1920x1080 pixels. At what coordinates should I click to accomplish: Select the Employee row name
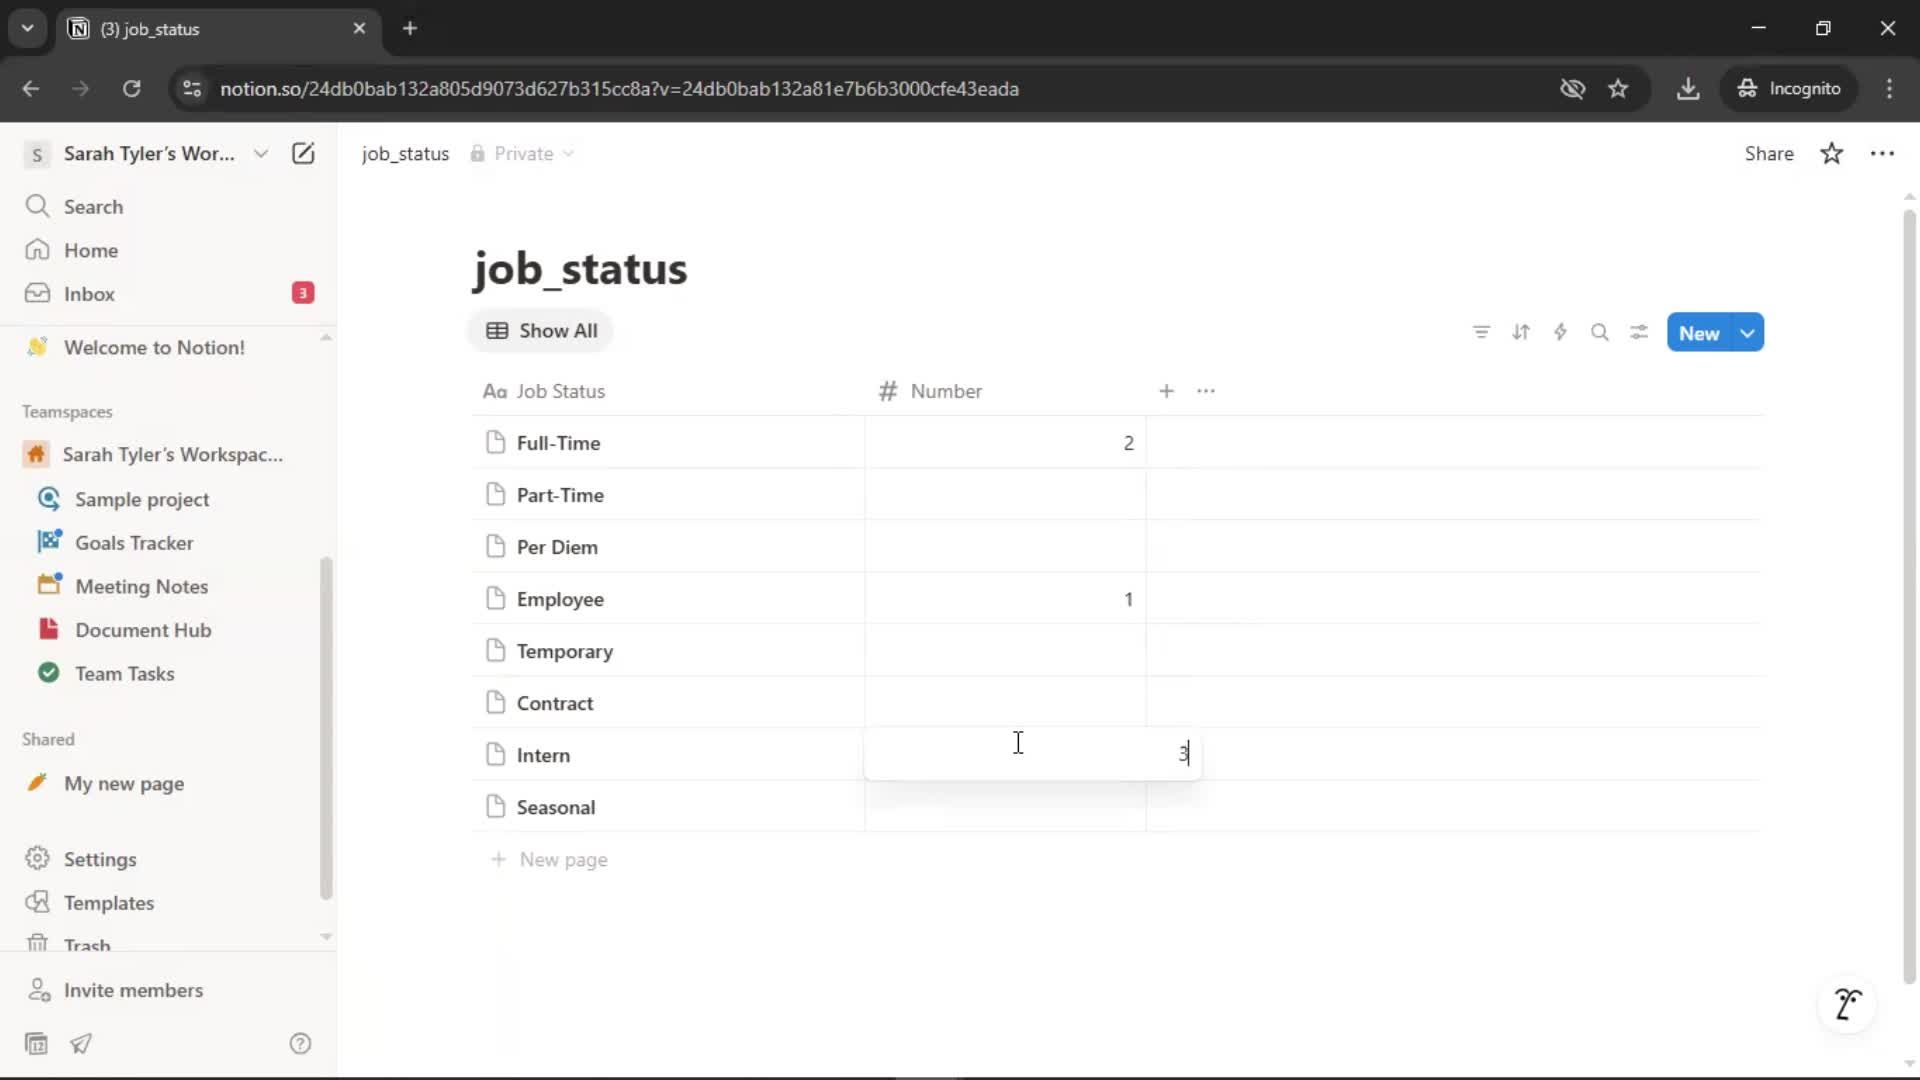(560, 599)
